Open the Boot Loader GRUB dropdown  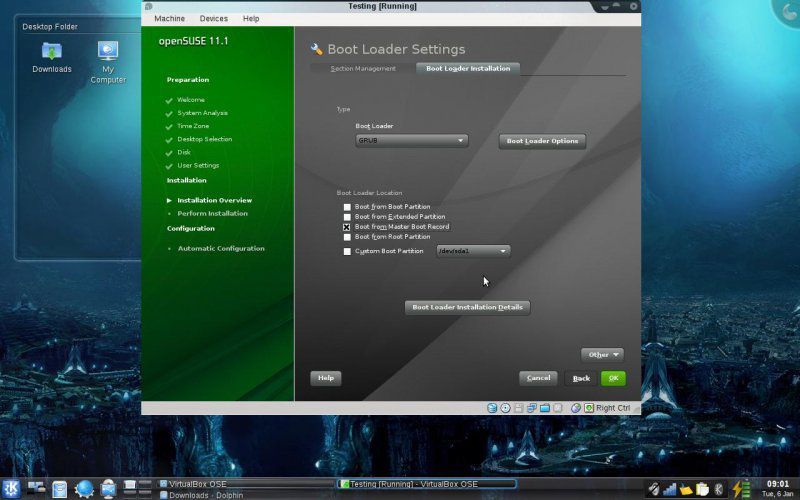click(x=412, y=141)
